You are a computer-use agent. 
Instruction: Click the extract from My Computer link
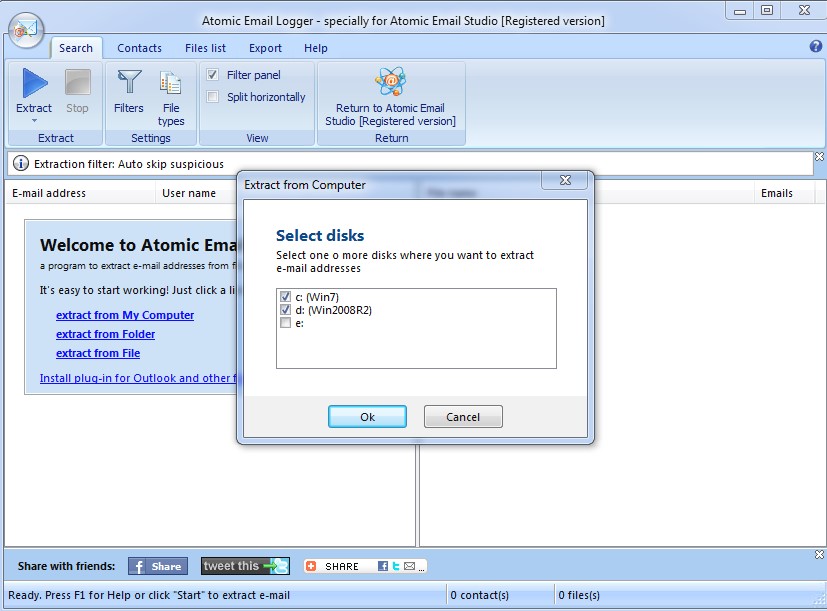(x=125, y=315)
